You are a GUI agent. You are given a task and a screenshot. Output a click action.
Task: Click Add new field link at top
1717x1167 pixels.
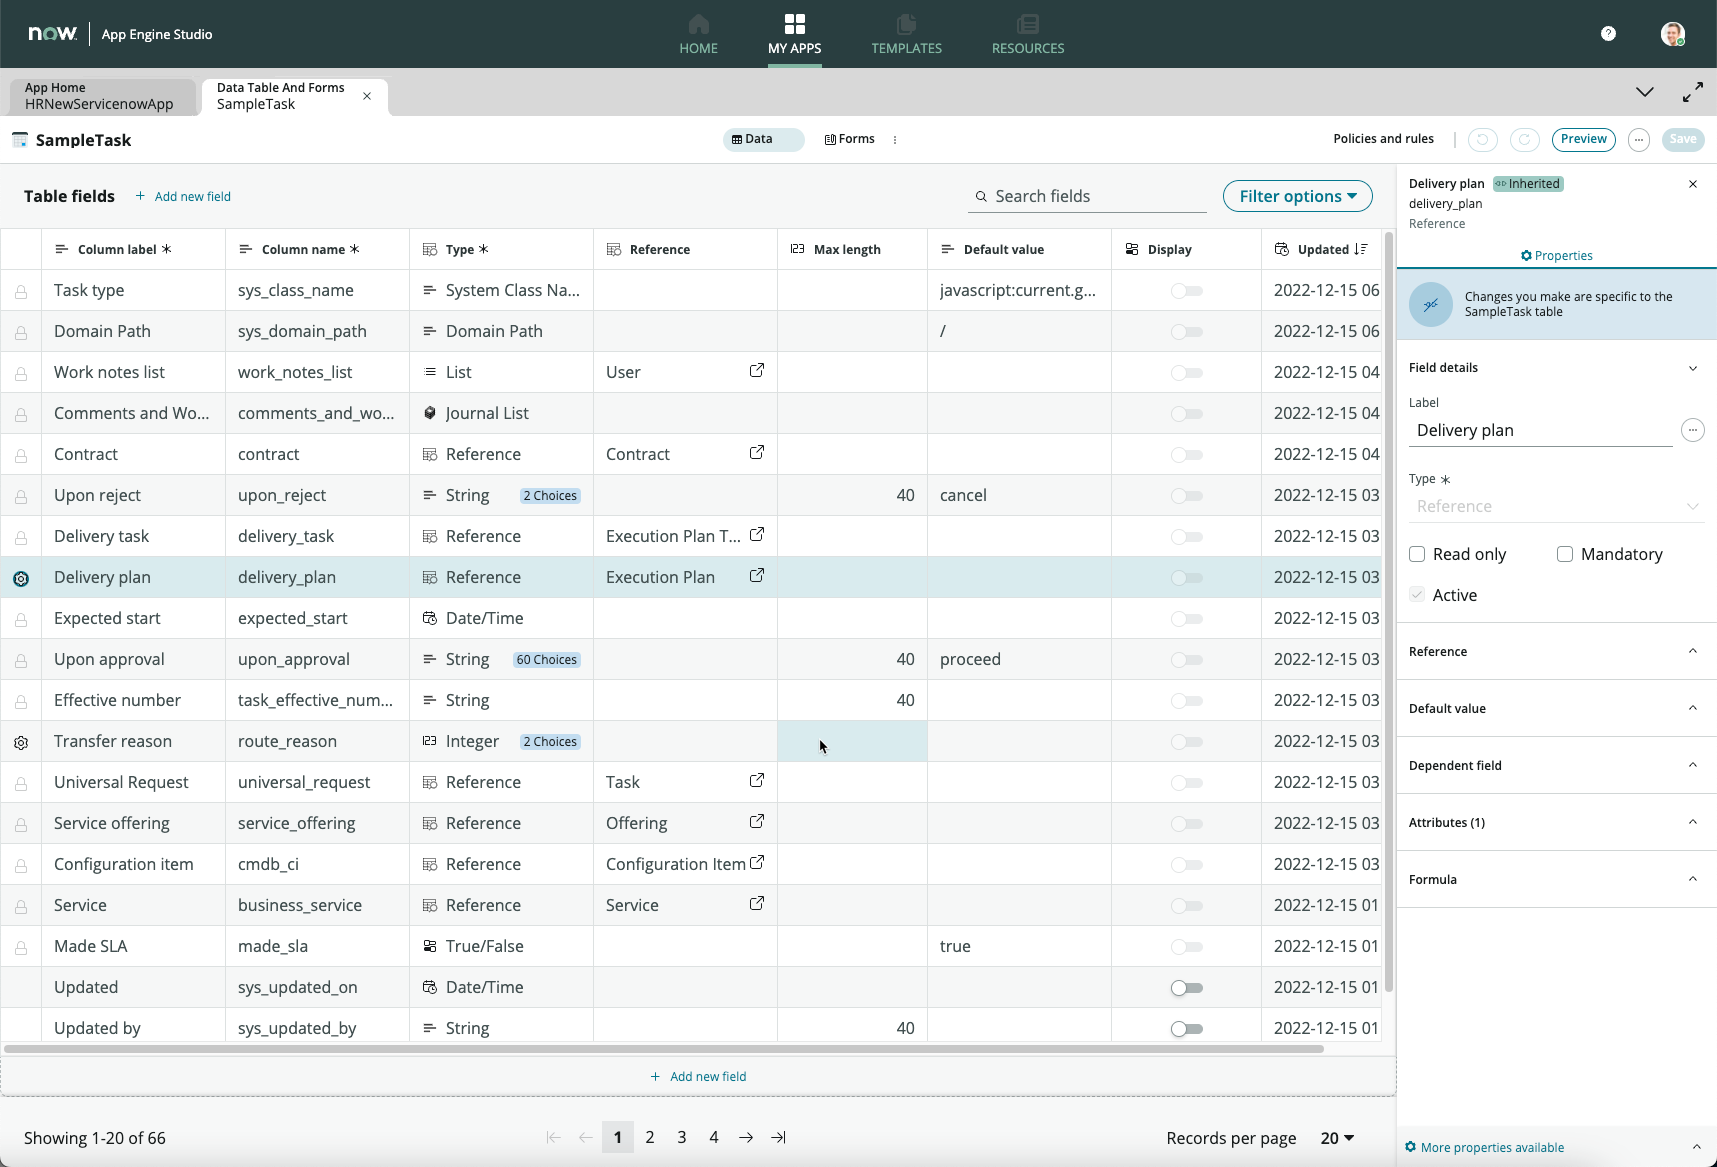pyautogui.click(x=184, y=196)
